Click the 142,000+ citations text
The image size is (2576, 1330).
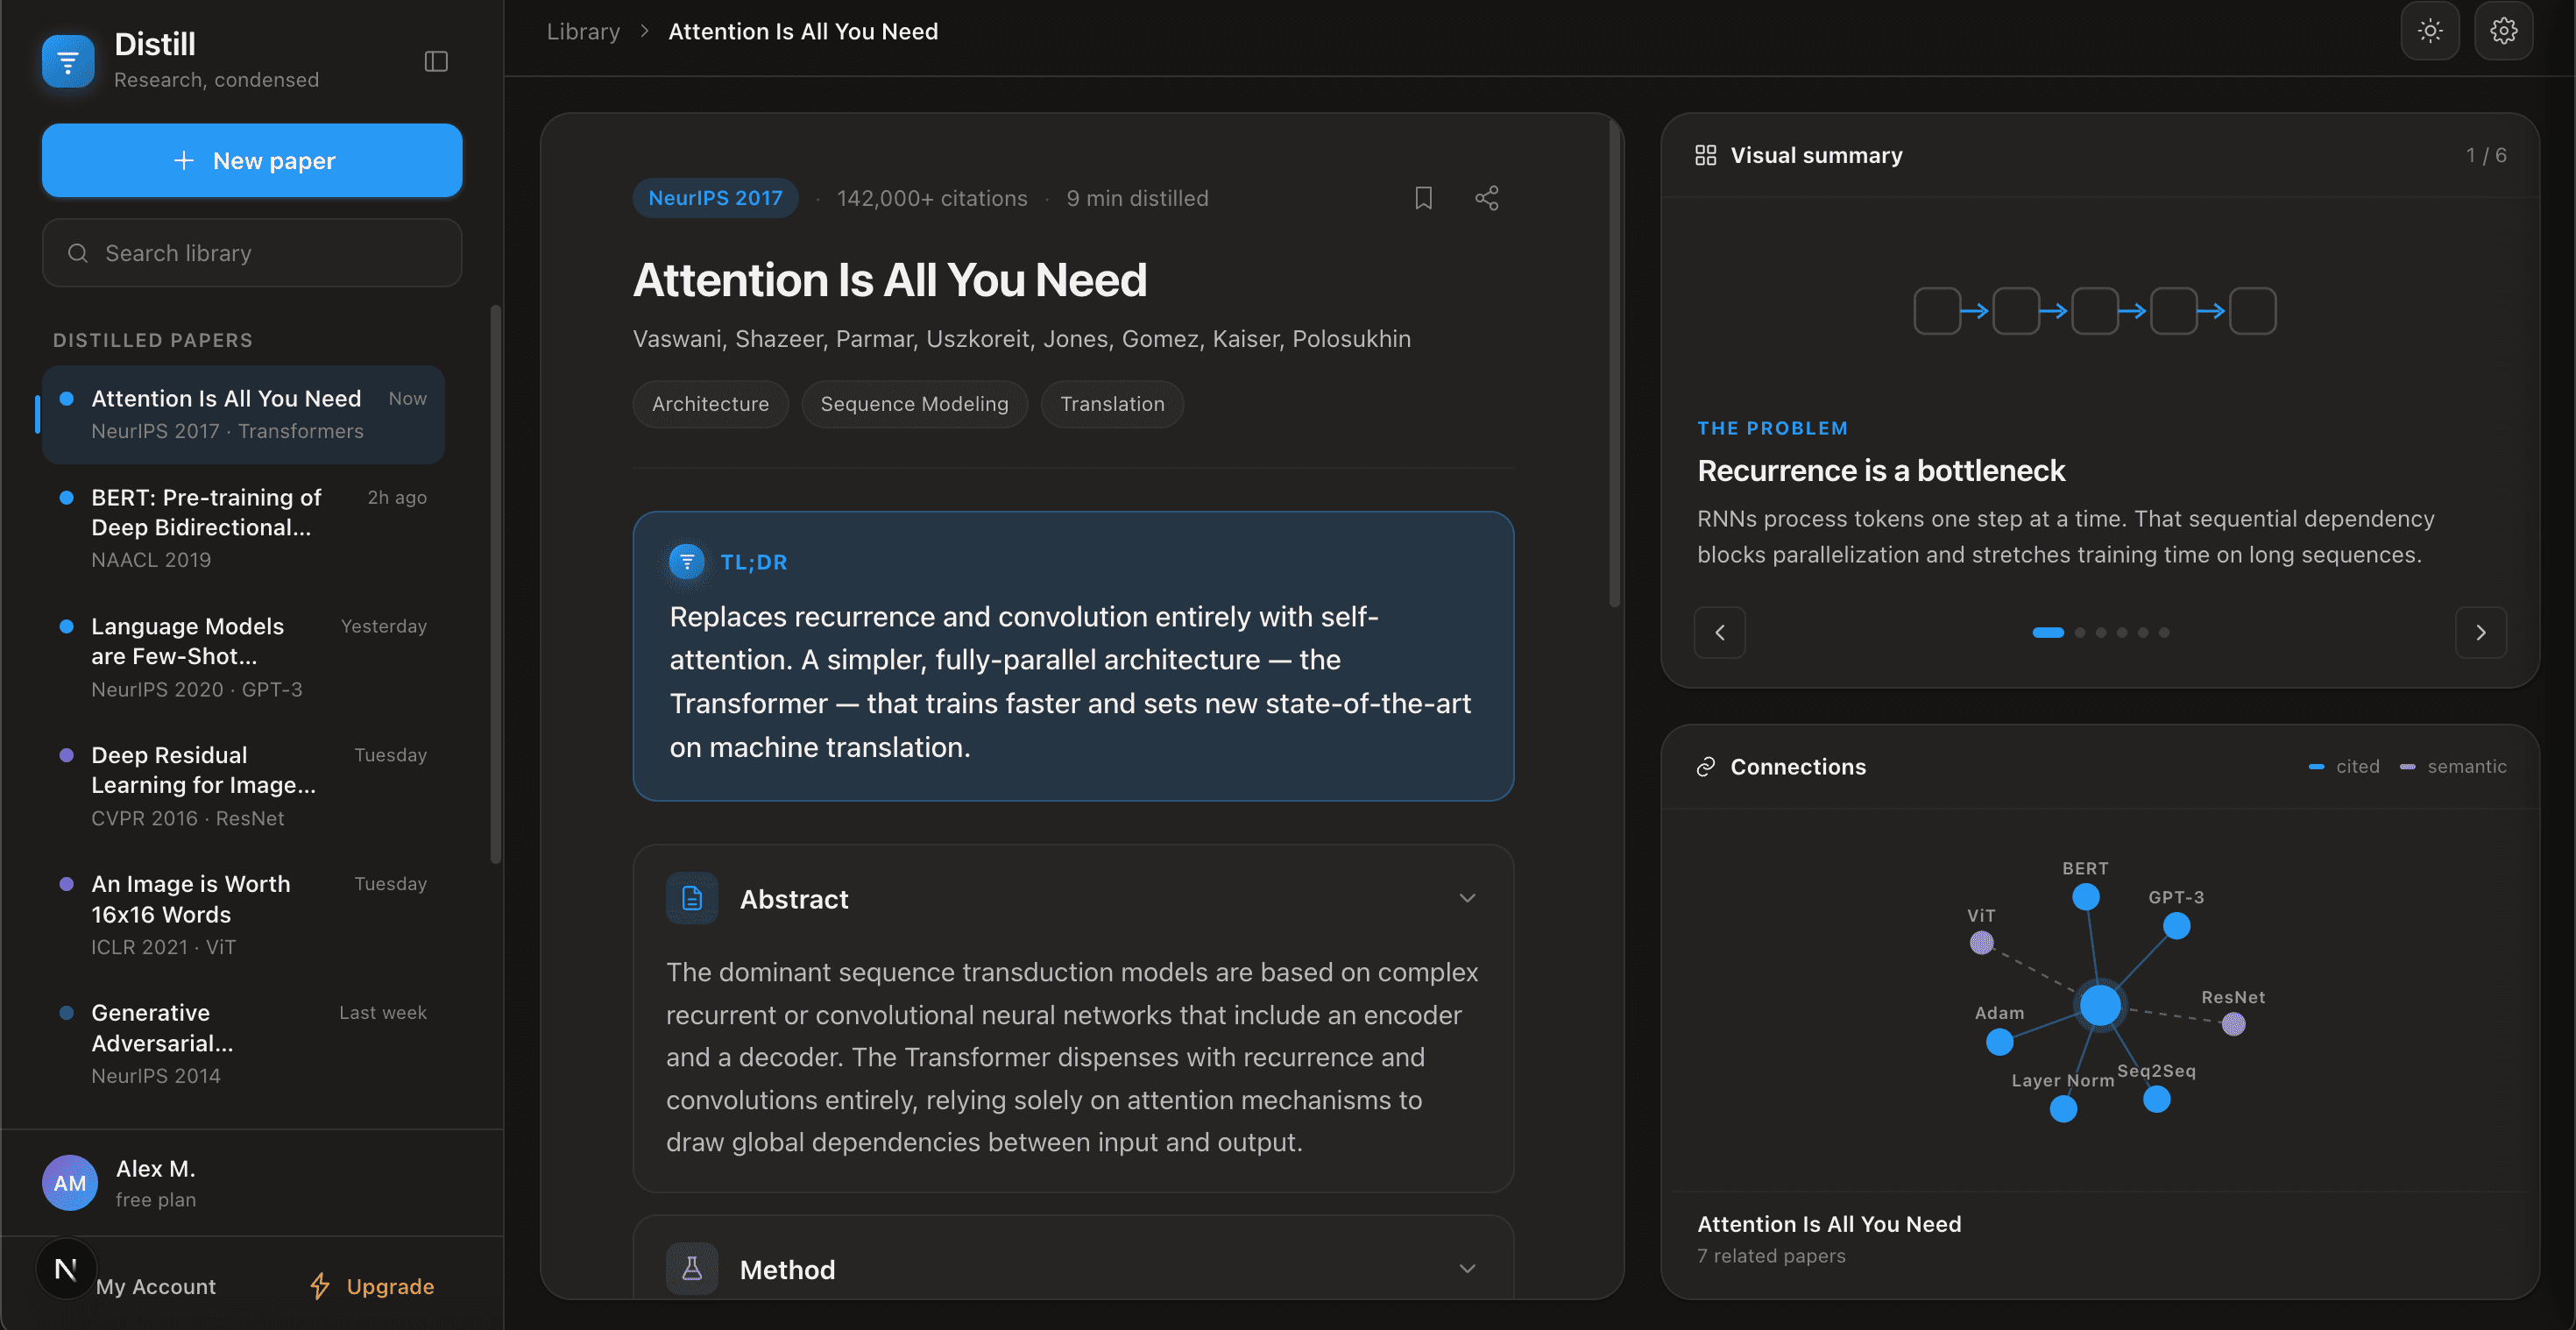(x=932, y=198)
